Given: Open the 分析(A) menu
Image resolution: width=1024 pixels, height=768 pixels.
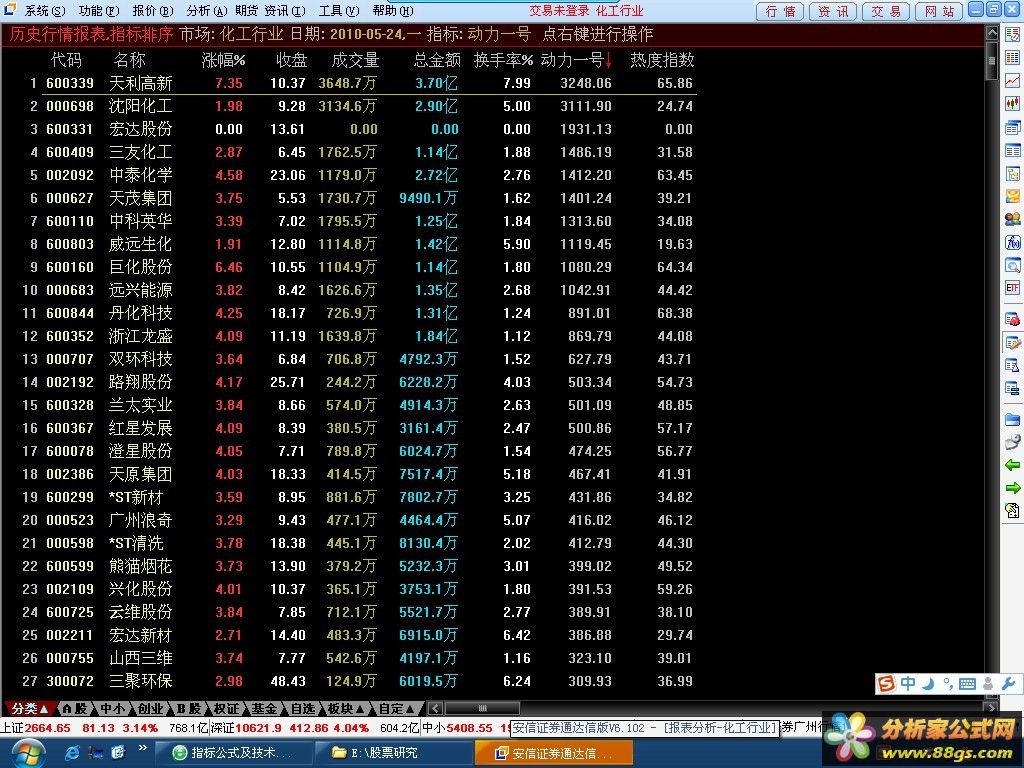Looking at the screenshot, I should point(206,10).
